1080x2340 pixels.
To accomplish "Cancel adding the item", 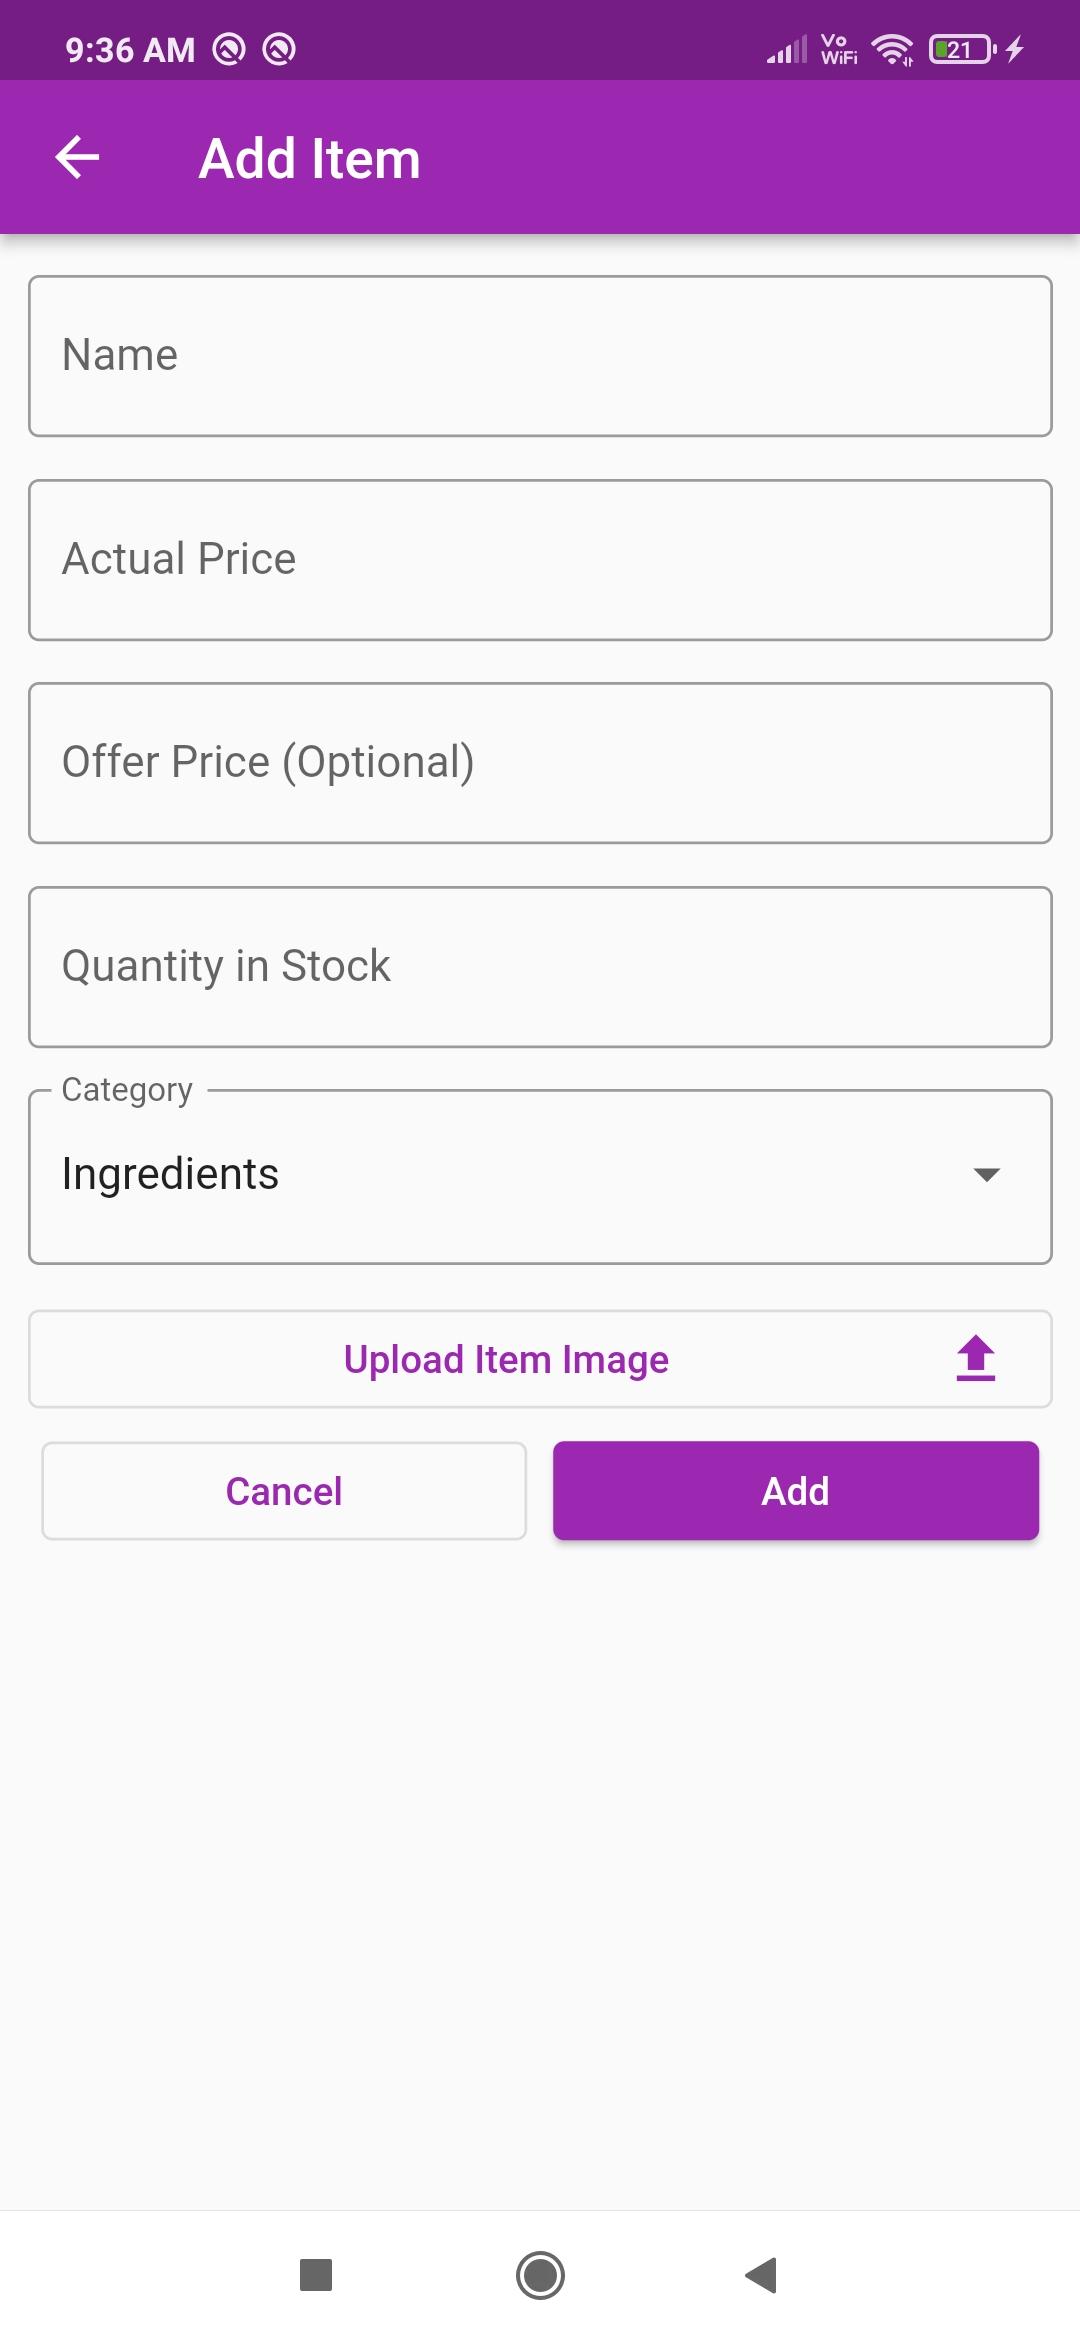I will click(284, 1491).
